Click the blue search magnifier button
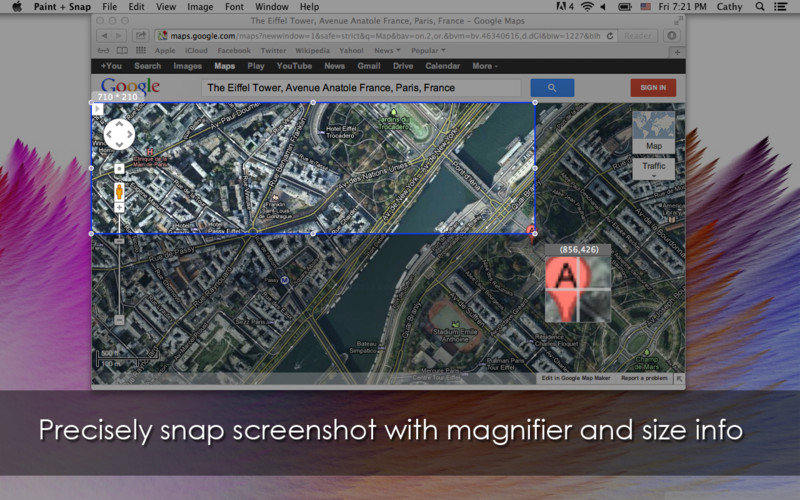The image size is (800, 500). 552,88
